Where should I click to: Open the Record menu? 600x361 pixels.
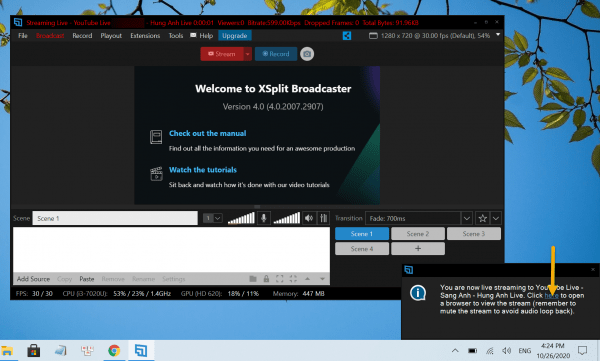tap(82, 36)
